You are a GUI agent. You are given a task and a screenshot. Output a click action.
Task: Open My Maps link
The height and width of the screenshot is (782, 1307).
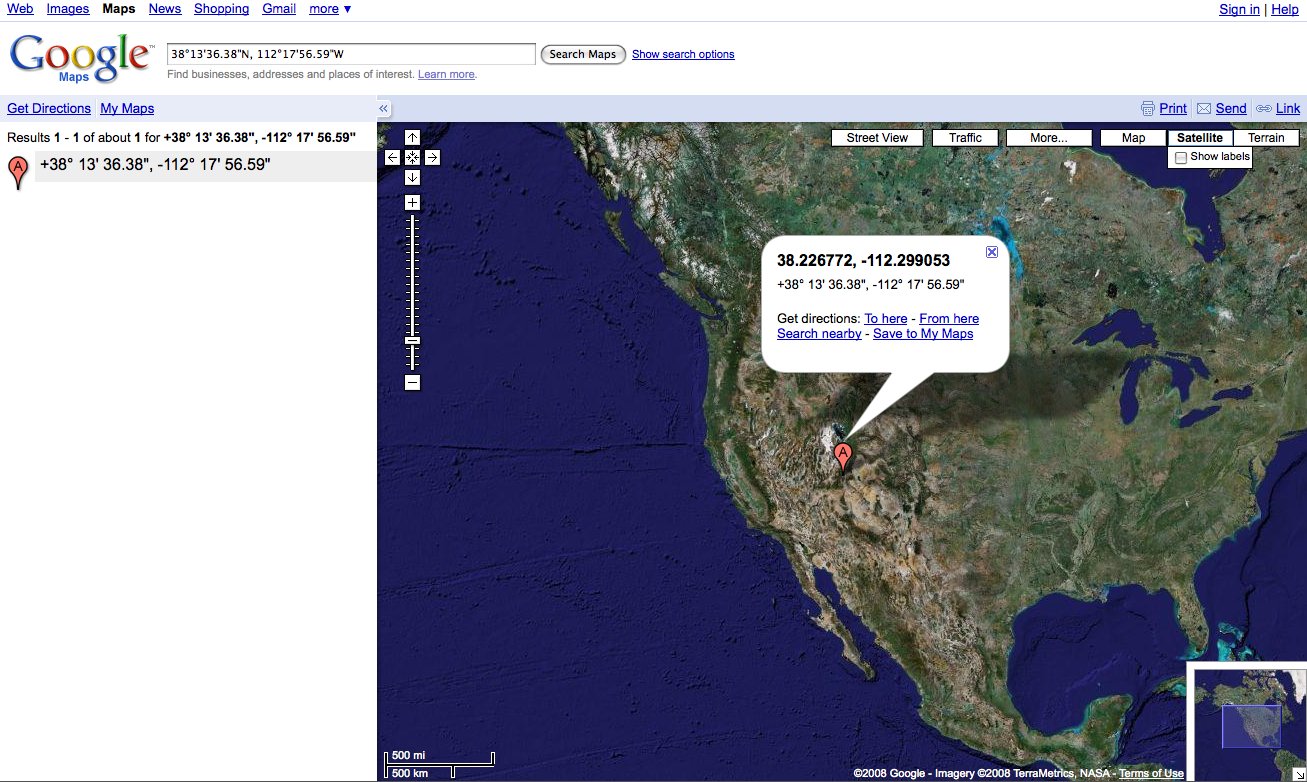click(x=127, y=108)
